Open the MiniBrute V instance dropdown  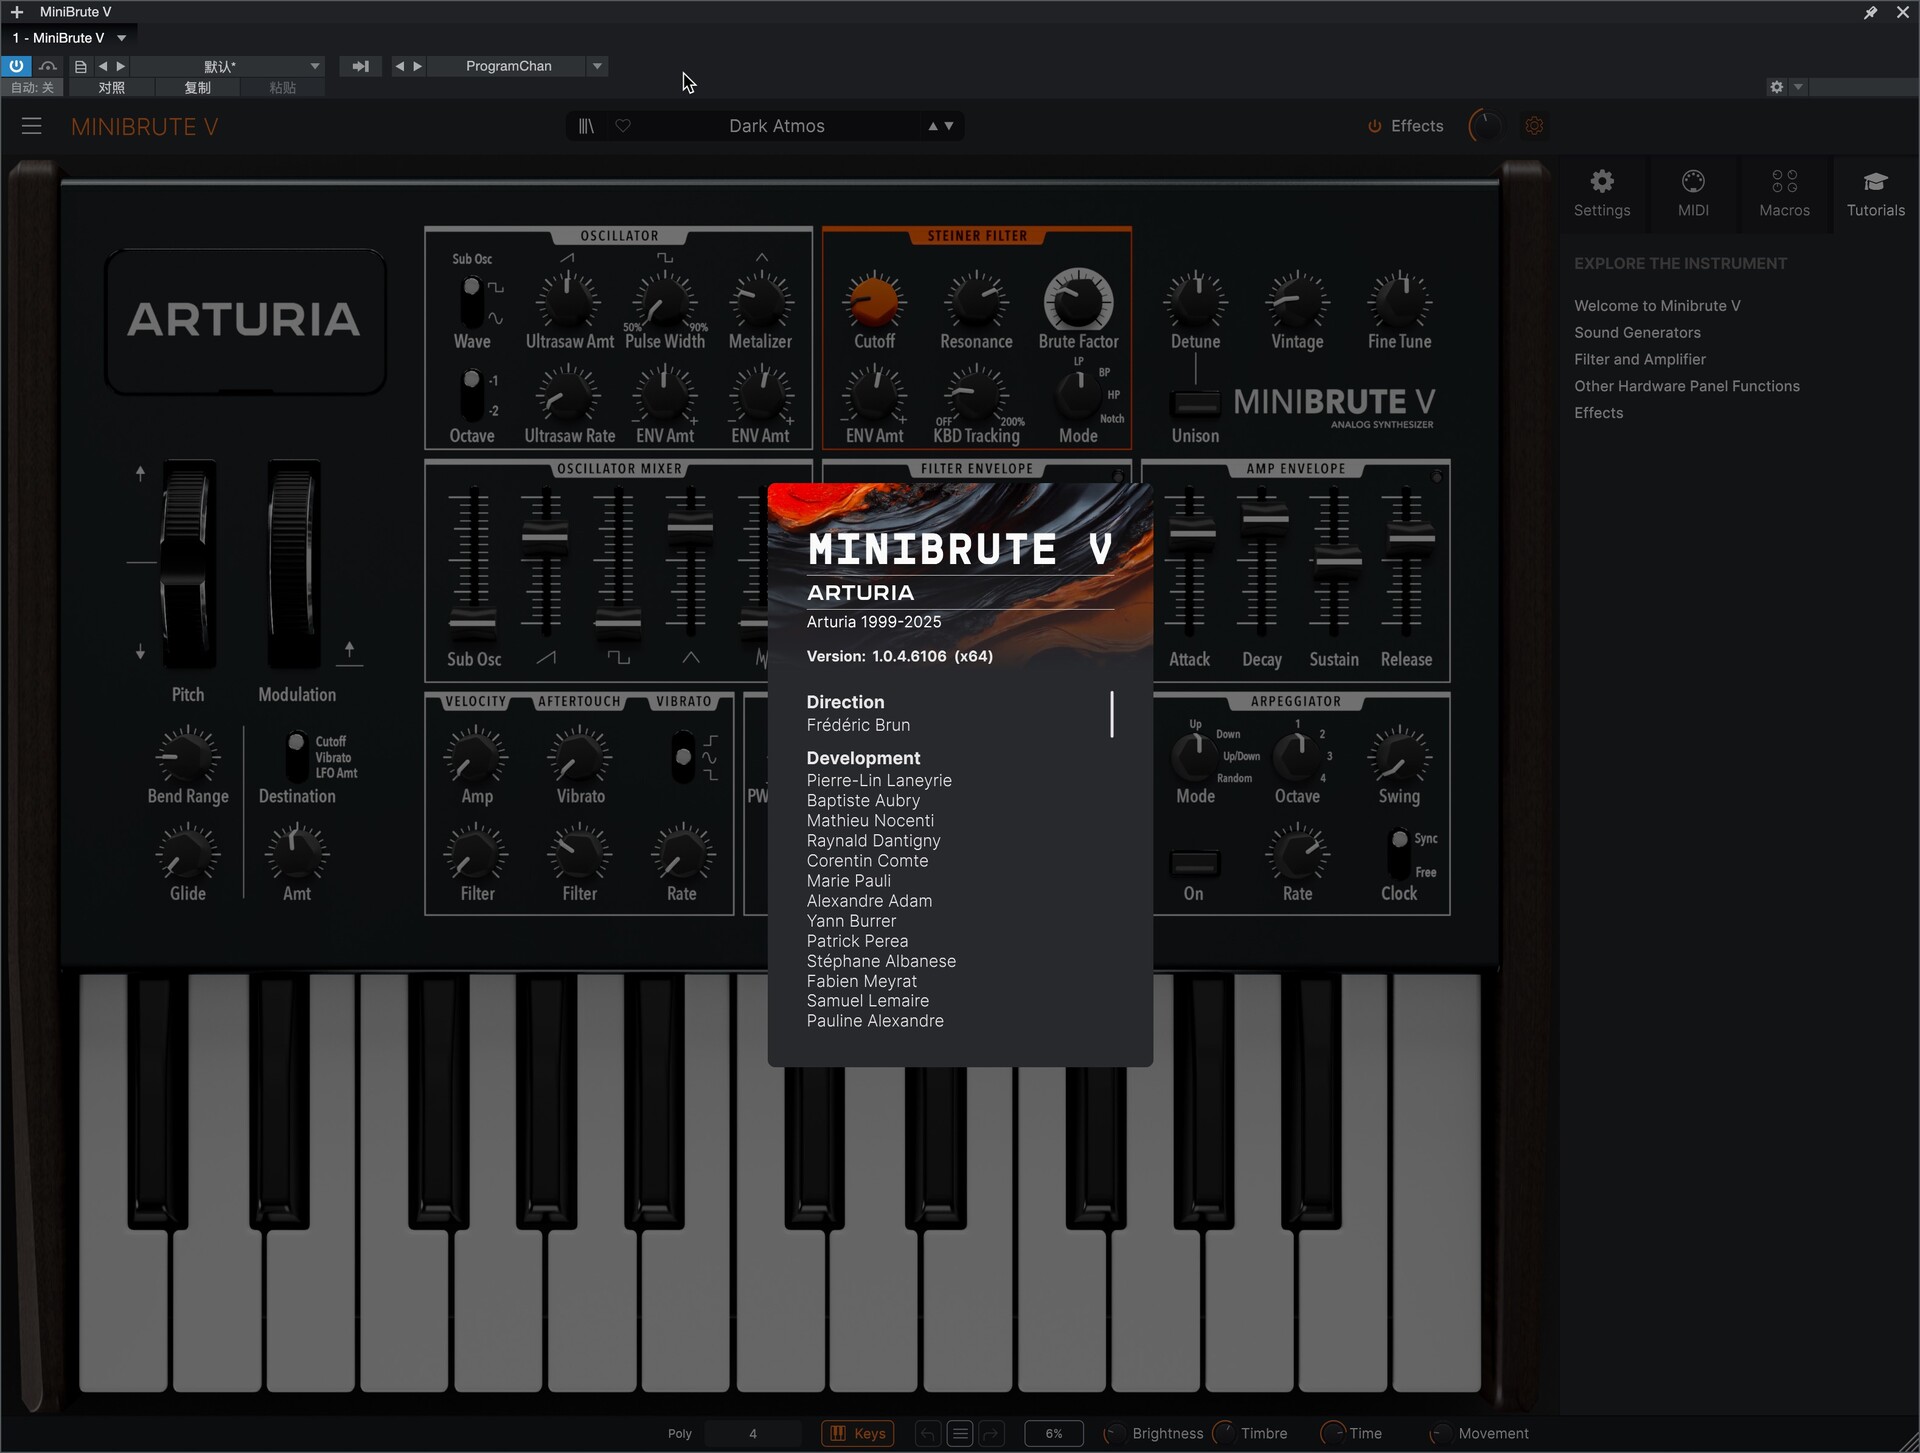(122, 38)
